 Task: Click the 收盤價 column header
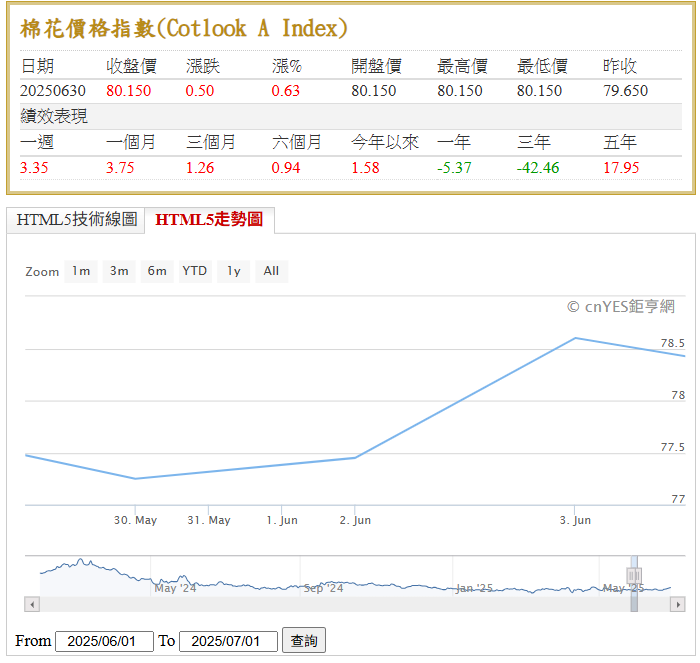point(131,66)
